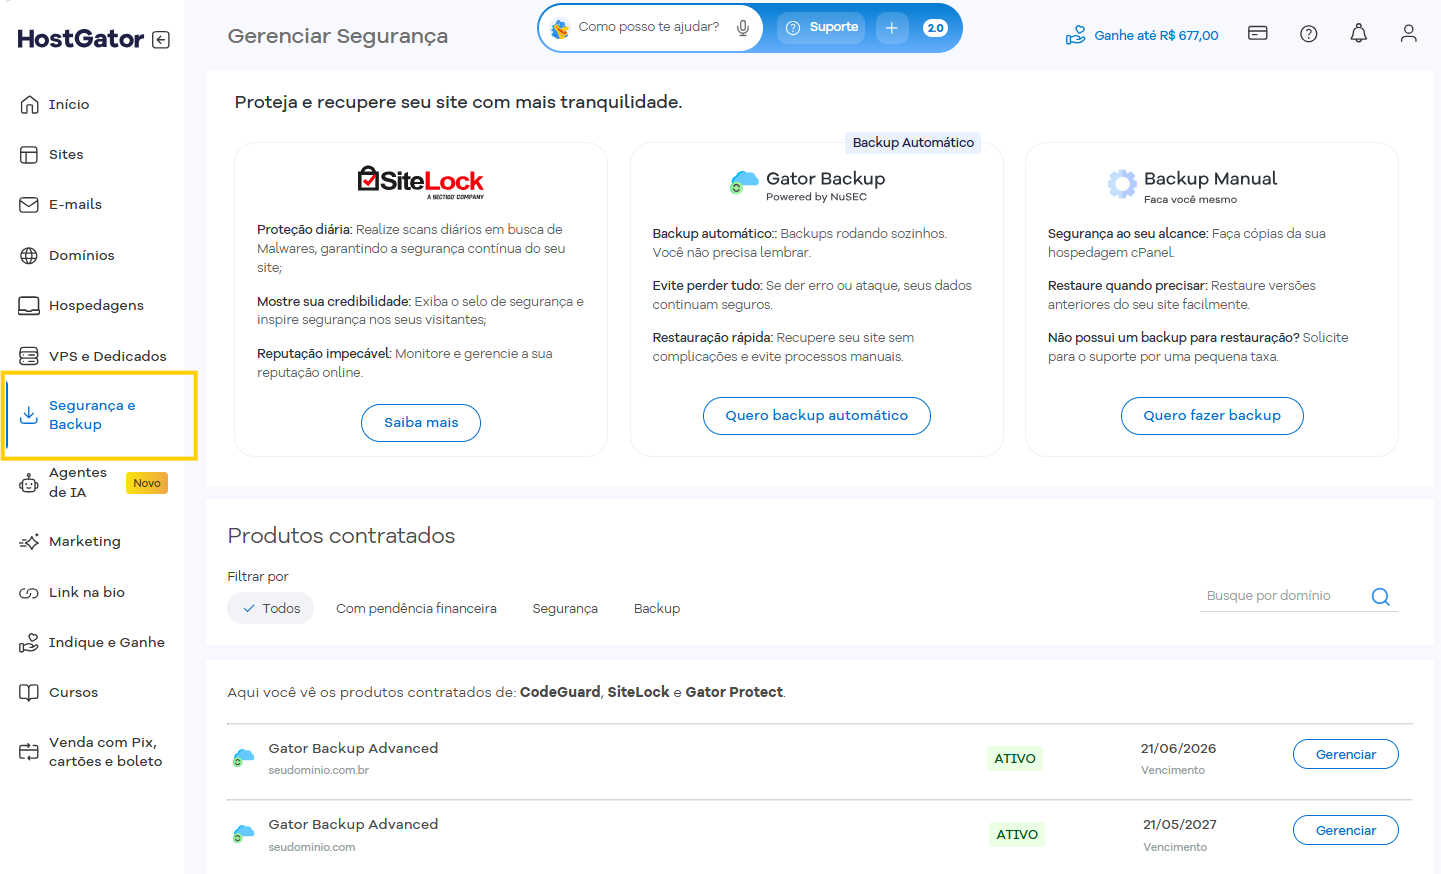Click the Link na bio icon
Viewport: 1441px width, 874px height.
click(x=29, y=592)
